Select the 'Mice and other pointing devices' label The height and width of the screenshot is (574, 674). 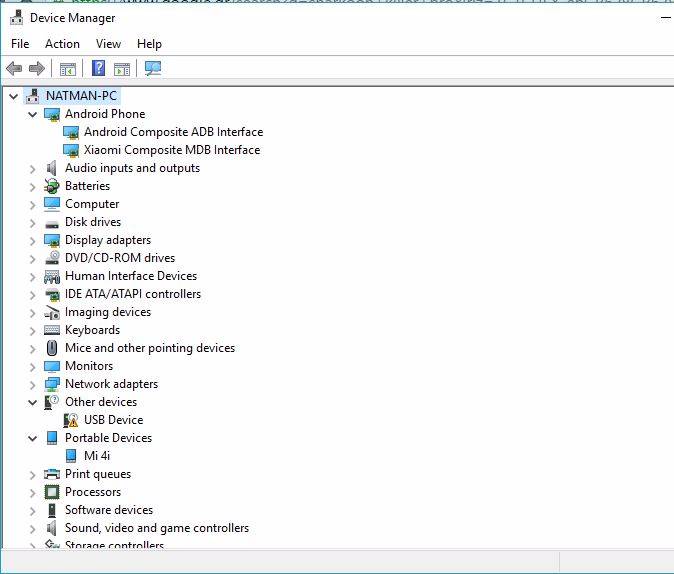[150, 348]
